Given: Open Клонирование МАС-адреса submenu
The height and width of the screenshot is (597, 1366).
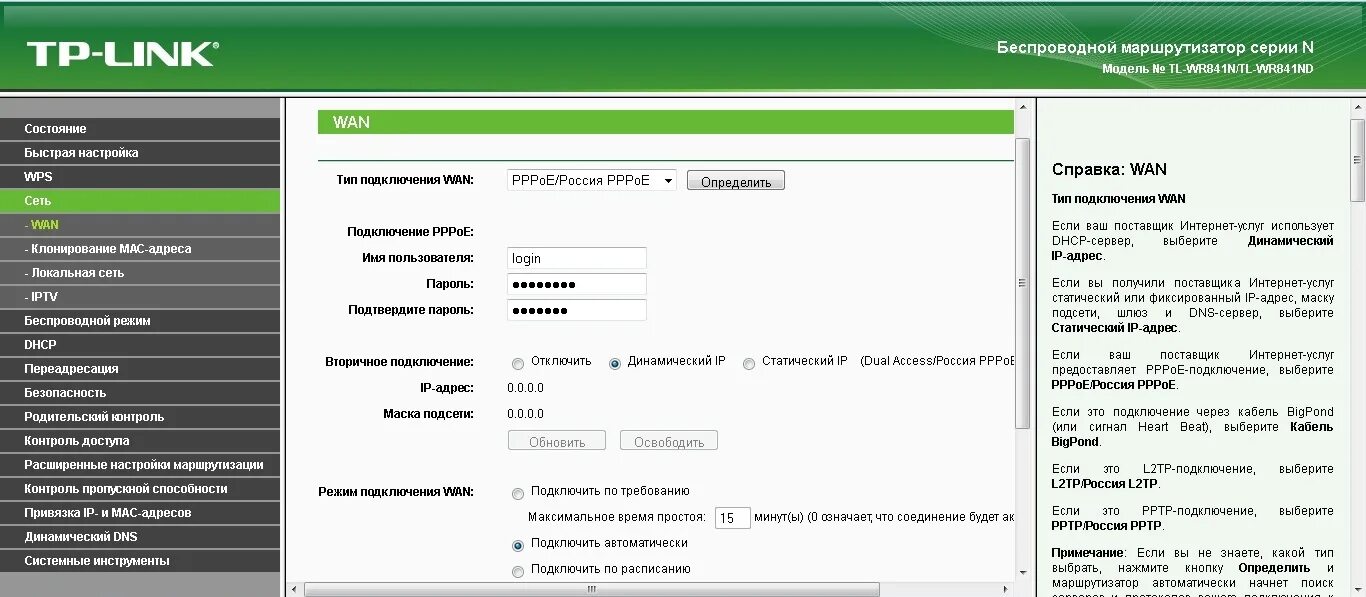Looking at the screenshot, I should [140, 249].
